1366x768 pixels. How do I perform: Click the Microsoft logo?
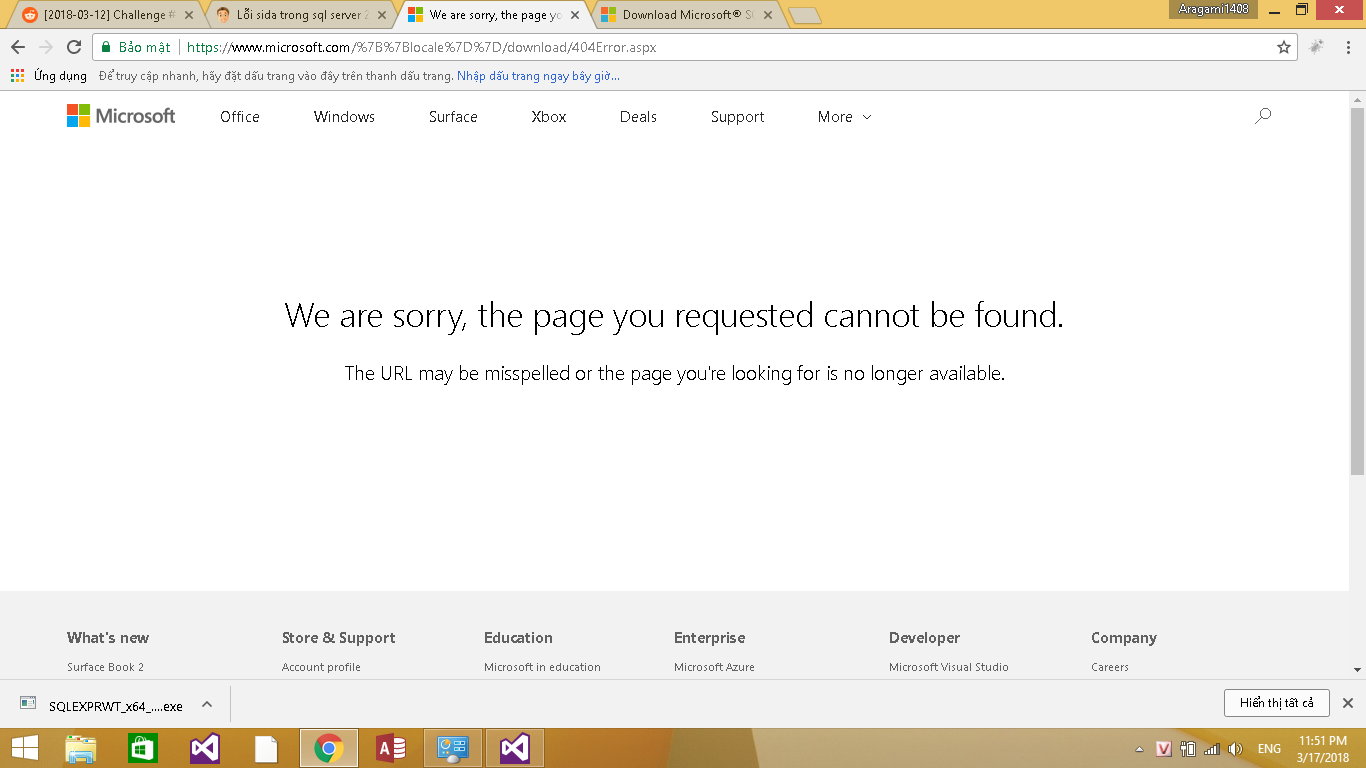(x=121, y=116)
